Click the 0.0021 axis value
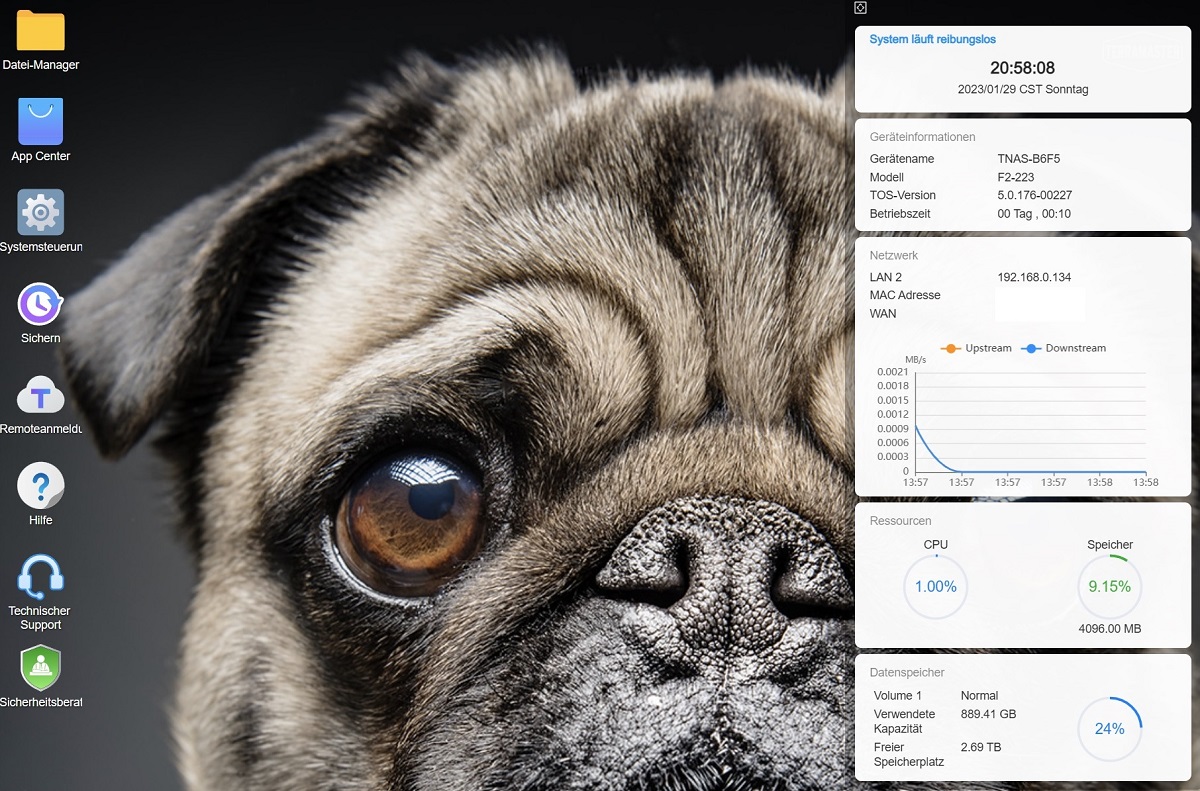The image size is (1200, 791). (892, 372)
